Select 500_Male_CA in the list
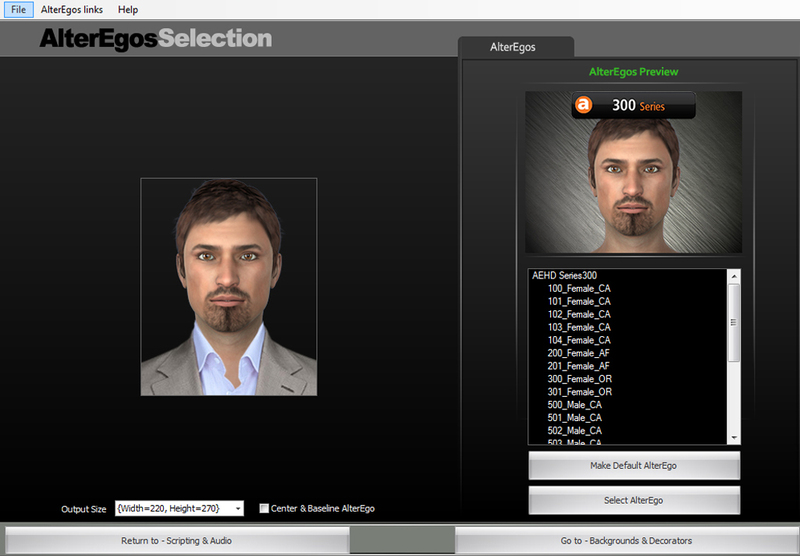The image size is (800, 556). click(574, 405)
